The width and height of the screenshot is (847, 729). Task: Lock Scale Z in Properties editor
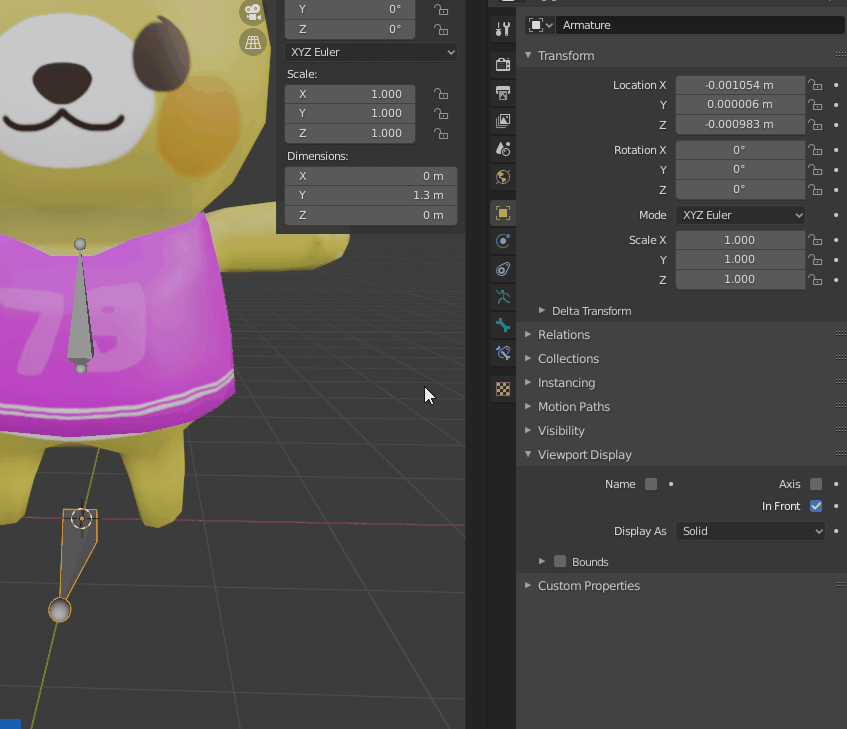point(815,280)
